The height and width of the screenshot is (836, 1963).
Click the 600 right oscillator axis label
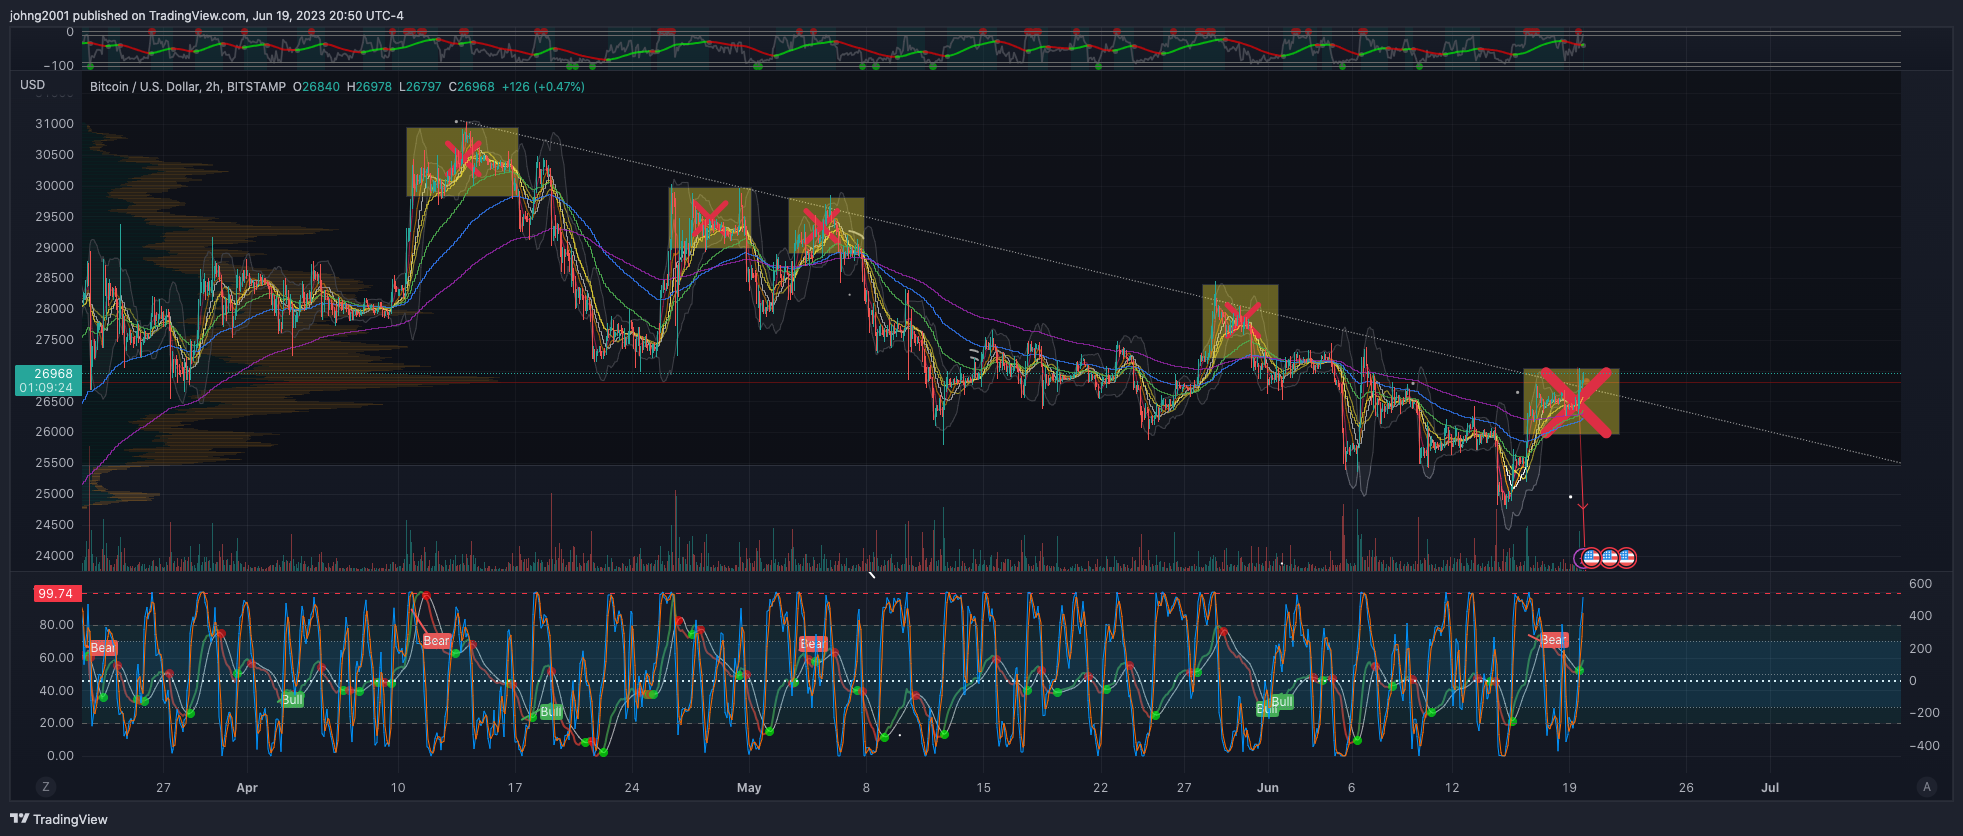[x=1920, y=584]
